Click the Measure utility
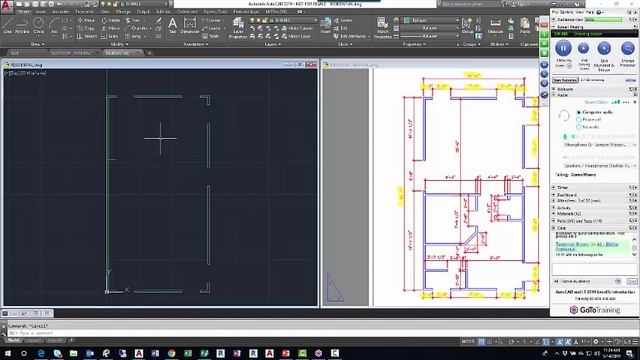The image size is (640, 360). pyautogui.click(x=495, y=26)
